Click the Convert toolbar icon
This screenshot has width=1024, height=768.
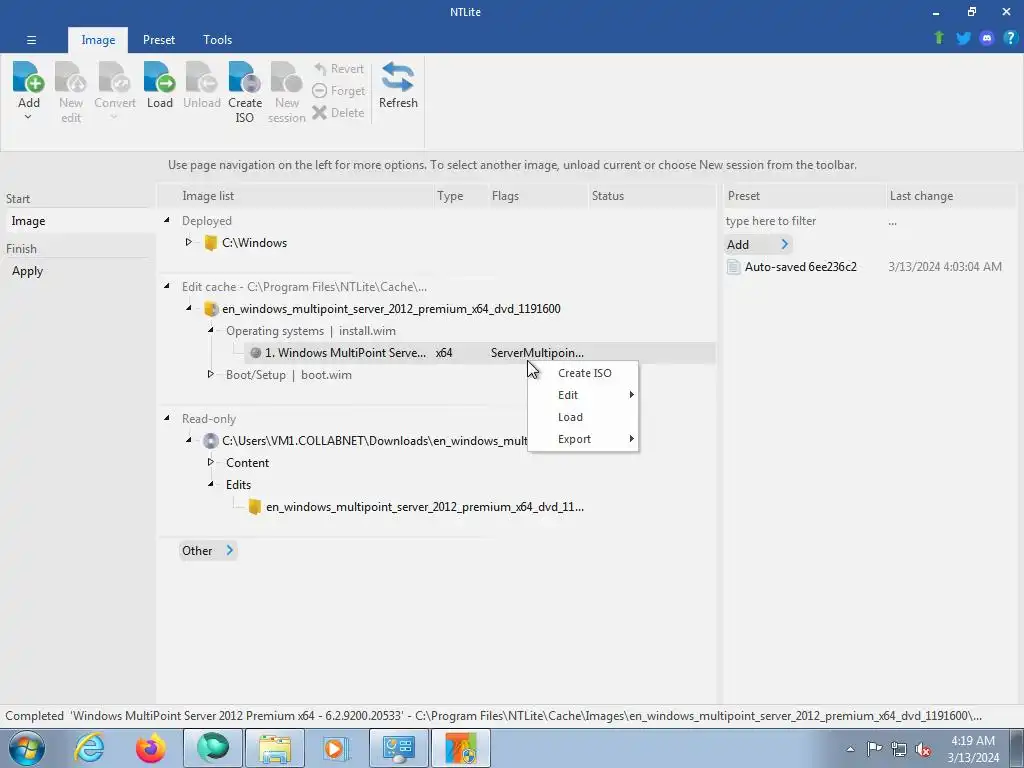point(114,78)
